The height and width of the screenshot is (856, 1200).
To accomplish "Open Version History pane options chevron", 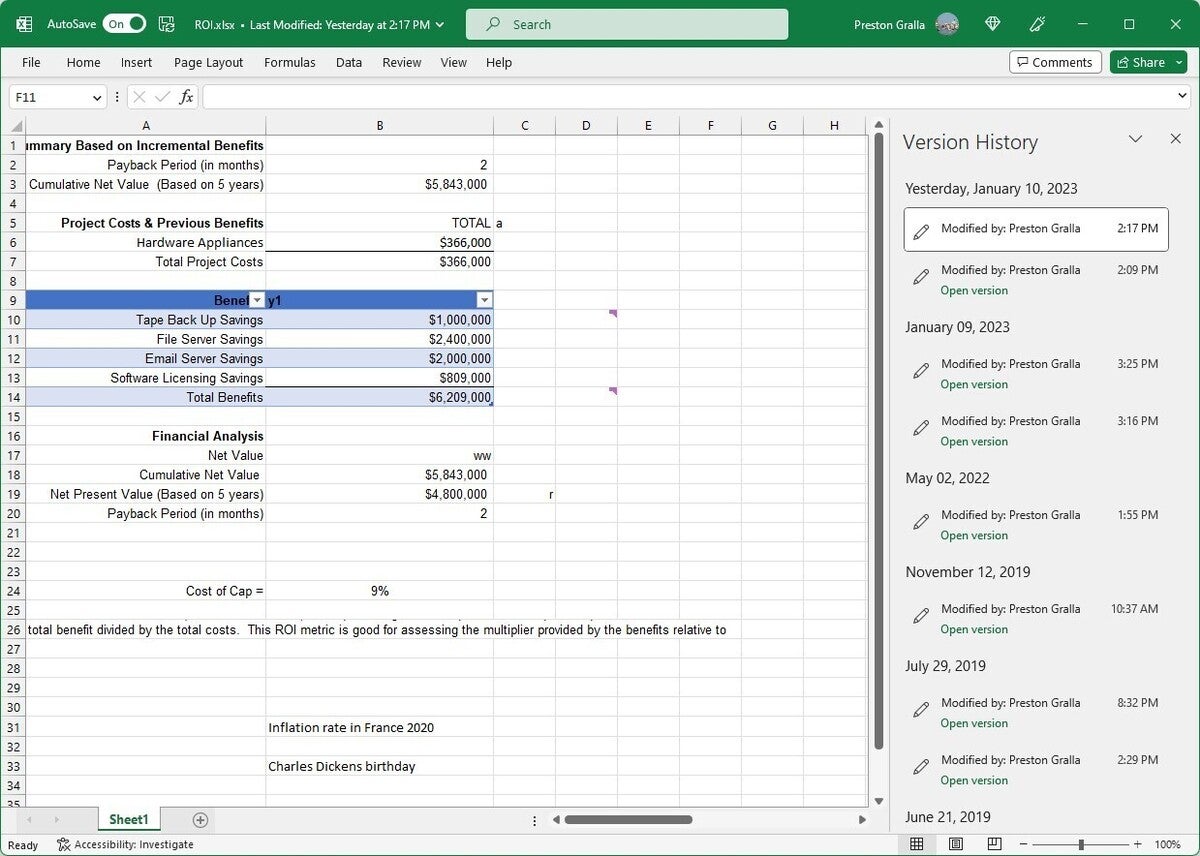I will point(1135,139).
